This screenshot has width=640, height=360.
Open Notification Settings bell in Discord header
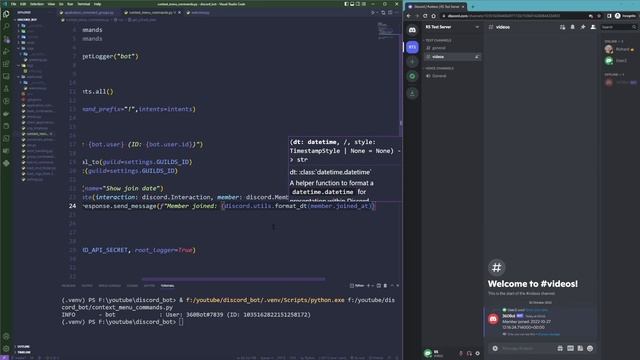[x=573, y=27]
